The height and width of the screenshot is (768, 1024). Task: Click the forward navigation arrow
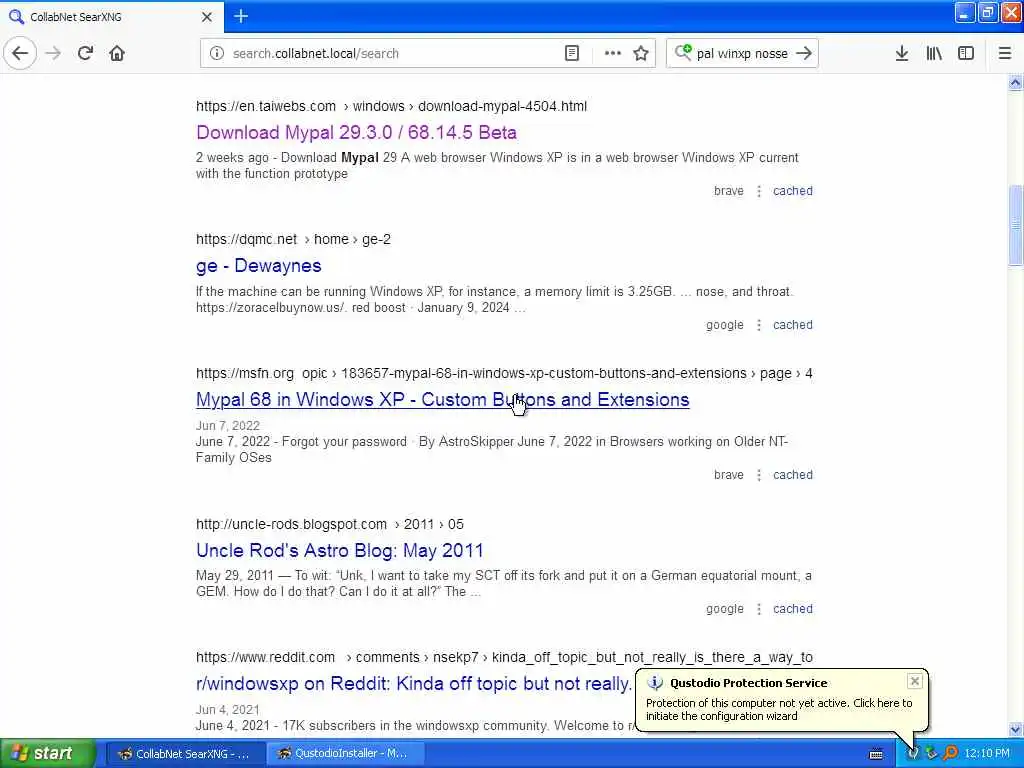click(x=53, y=54)
